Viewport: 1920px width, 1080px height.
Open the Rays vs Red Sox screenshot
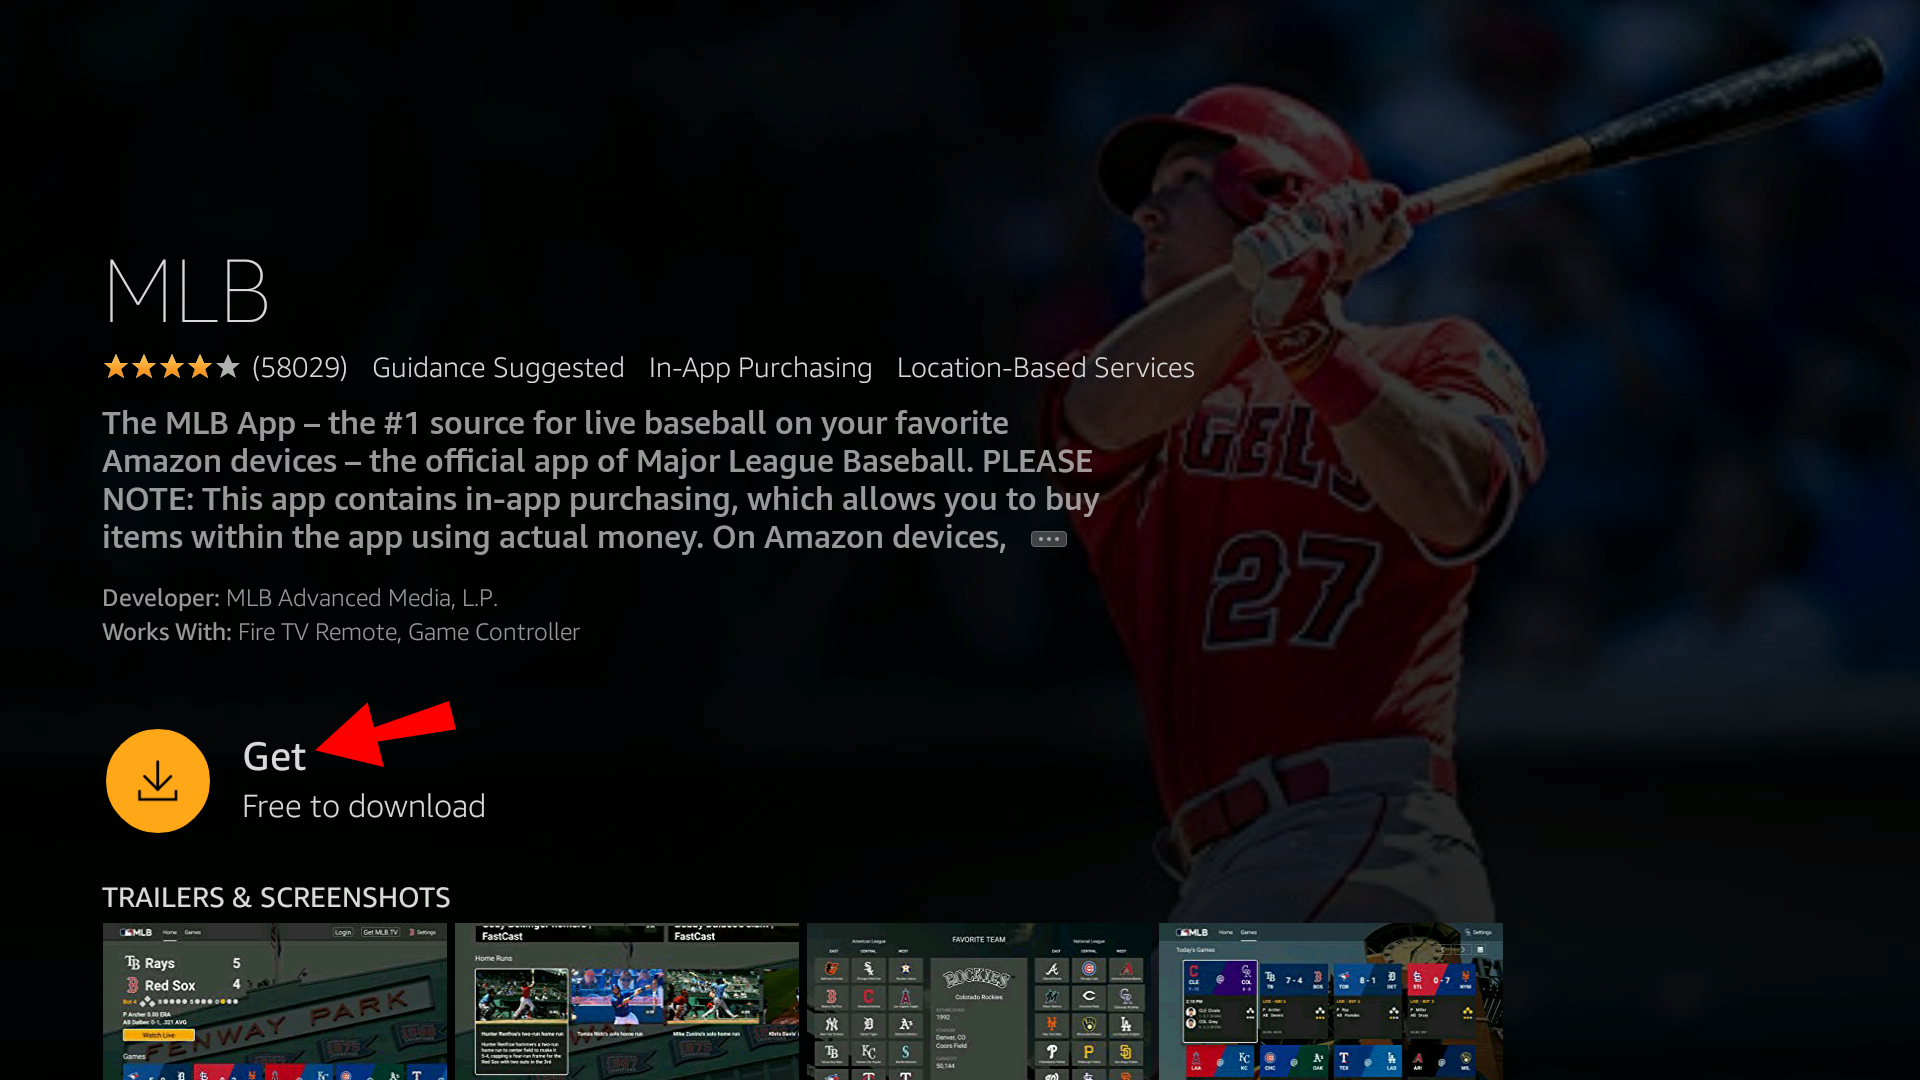tap(274, 1000)
